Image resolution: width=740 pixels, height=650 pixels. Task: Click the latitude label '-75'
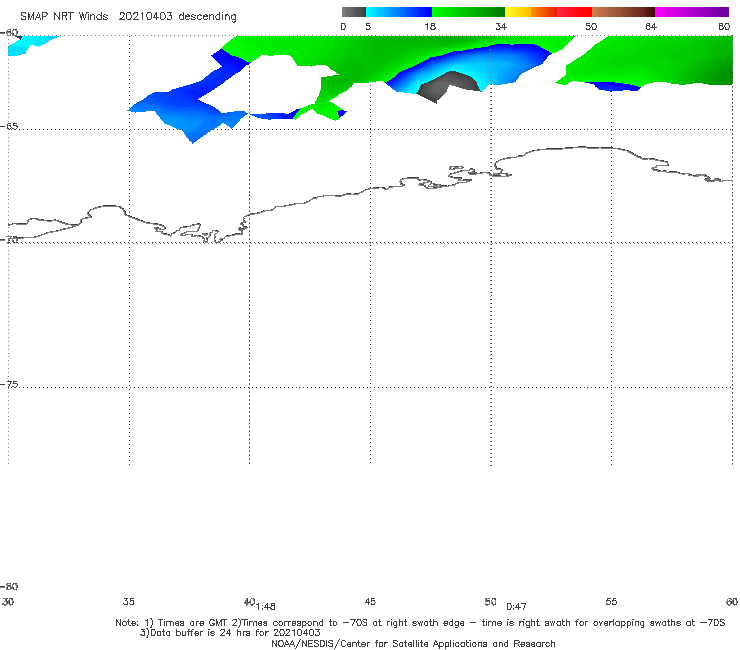9,385
